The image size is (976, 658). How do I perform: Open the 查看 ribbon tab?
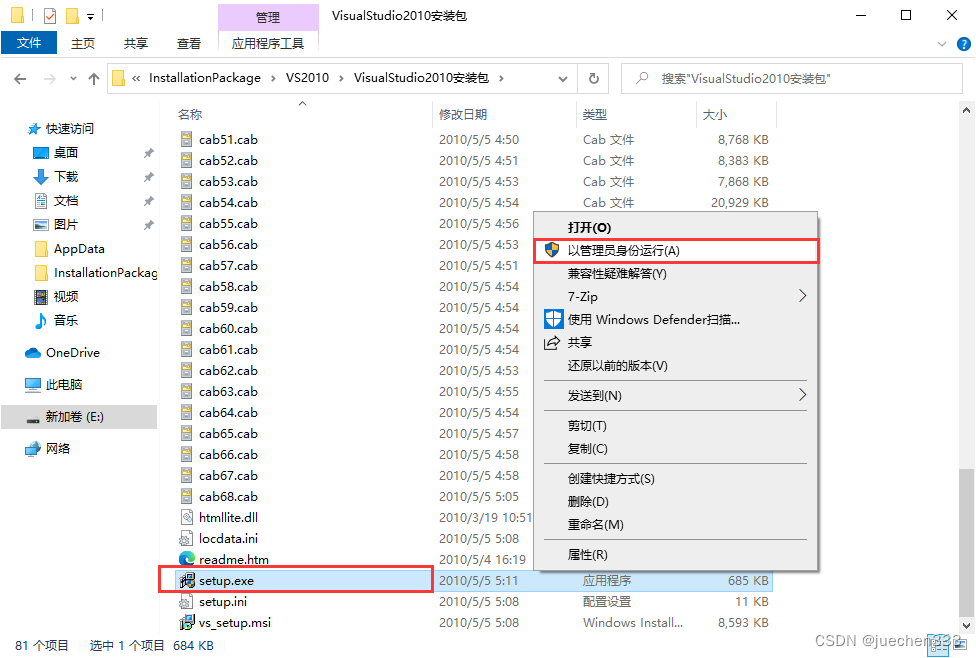coord(189,43)
